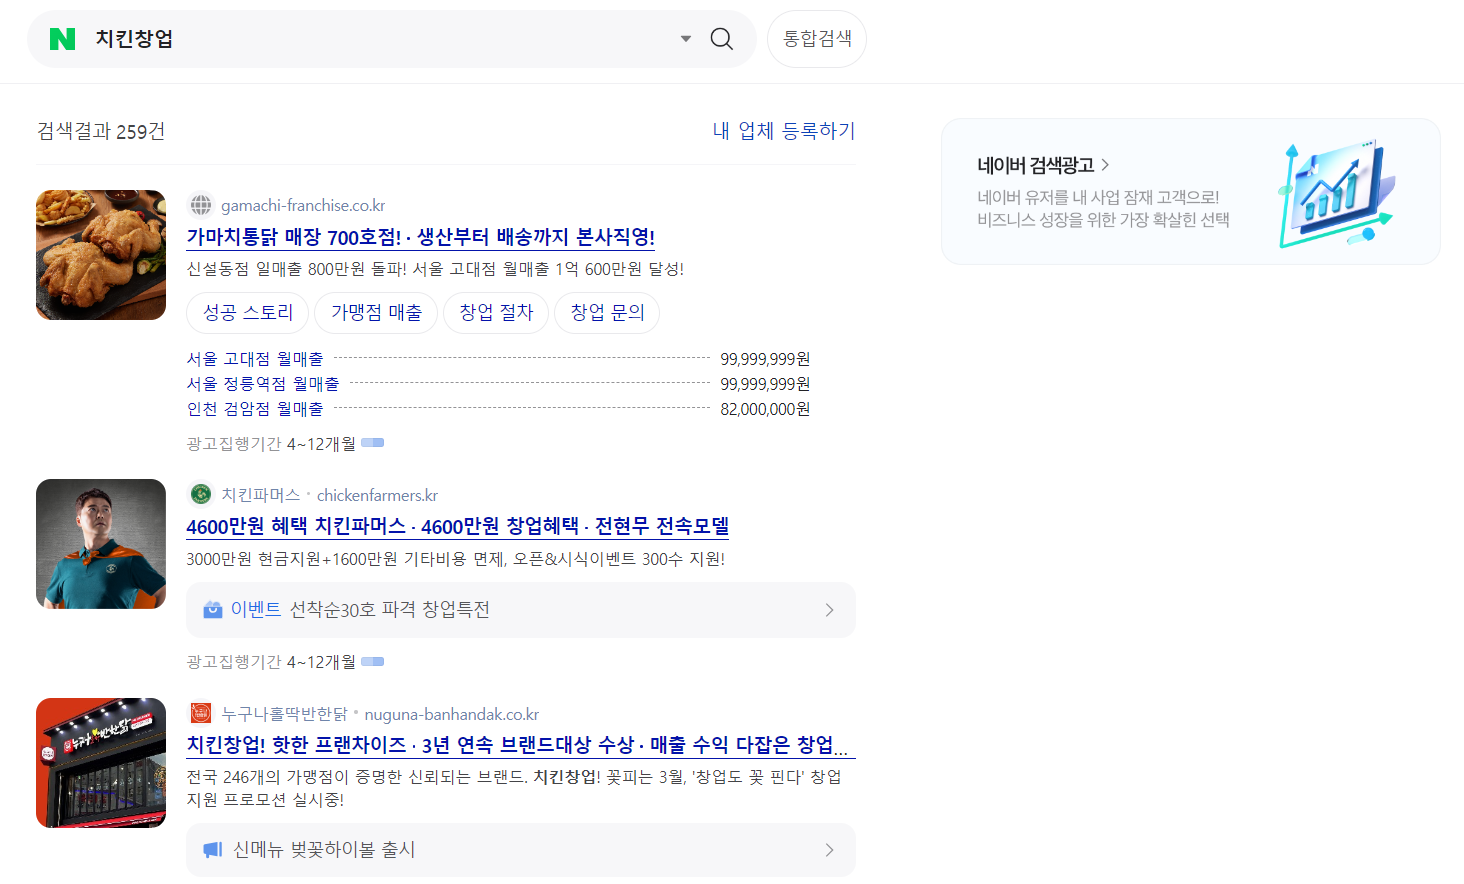The height and width of the screenshot is (884, 1464).
Task: Click the chevron next to 네이버 검색광고
Action: pos(1105,165)
